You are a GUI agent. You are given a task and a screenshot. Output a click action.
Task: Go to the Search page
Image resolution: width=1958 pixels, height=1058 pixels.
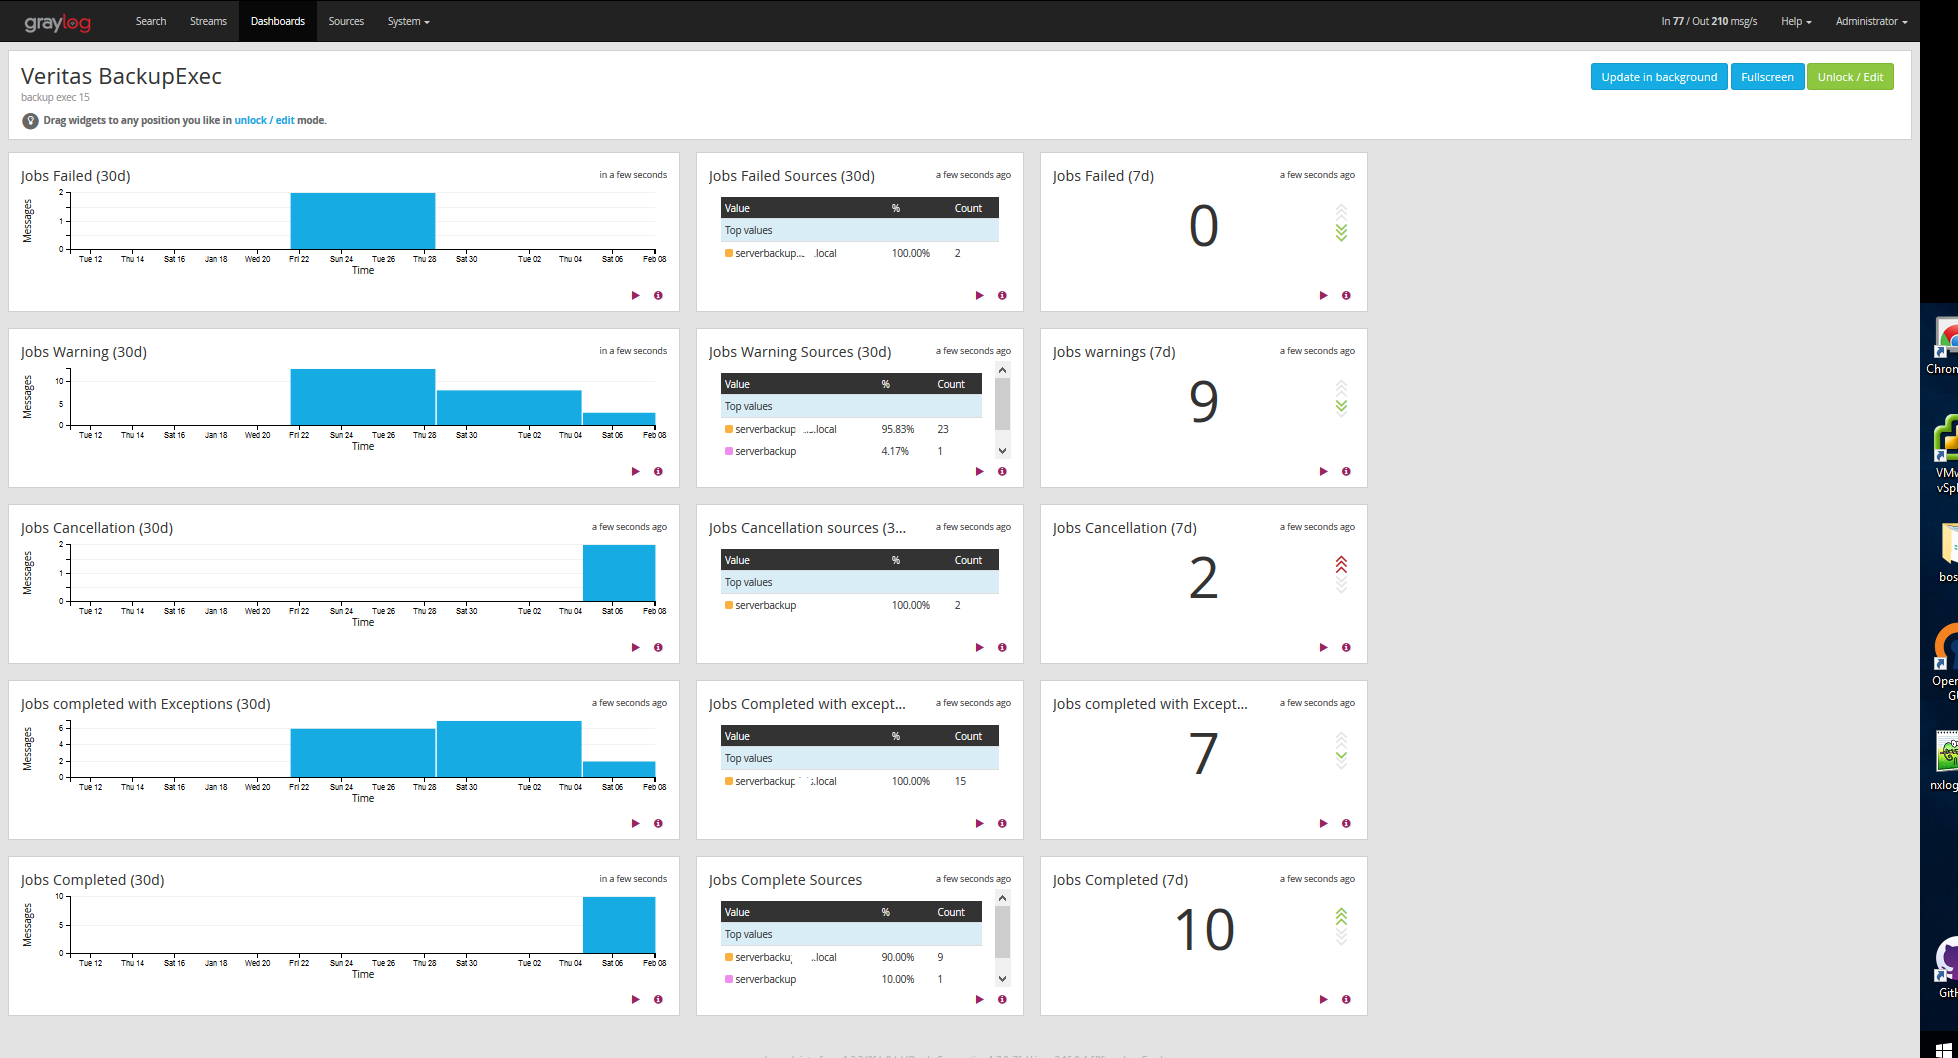(151, 21)
